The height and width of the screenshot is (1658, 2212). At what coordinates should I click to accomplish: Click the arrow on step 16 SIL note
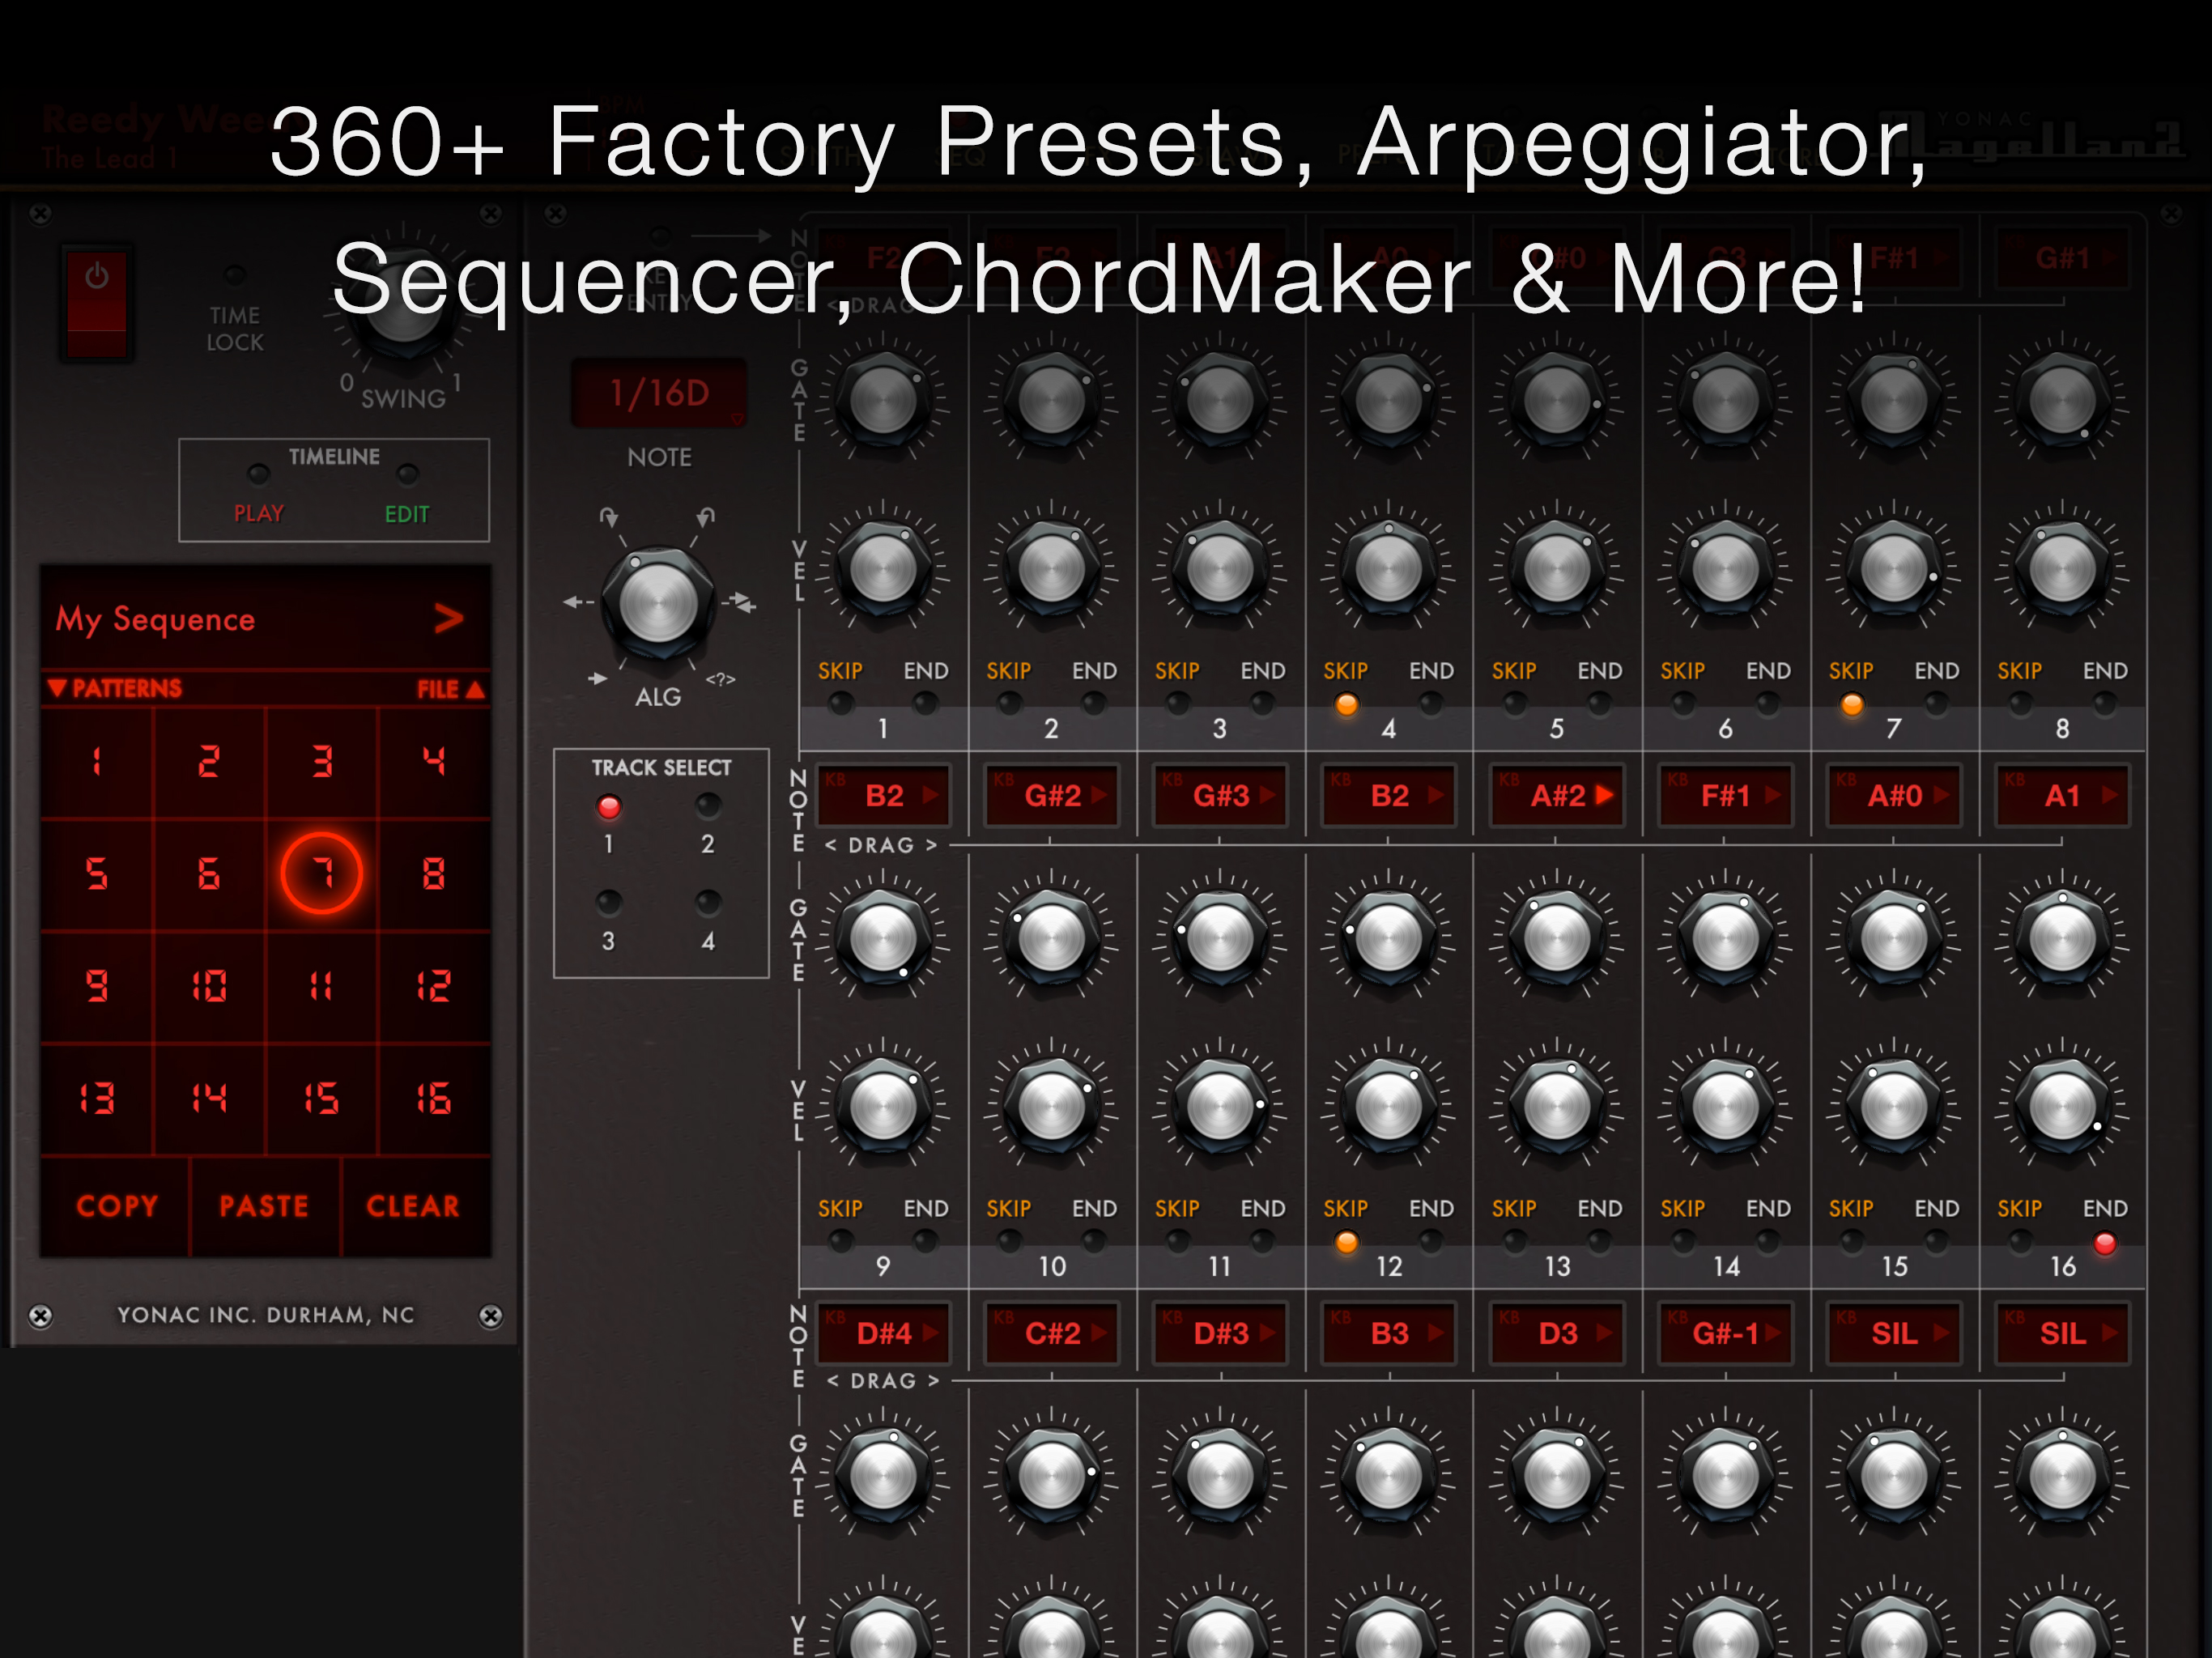point(2110,1332)
